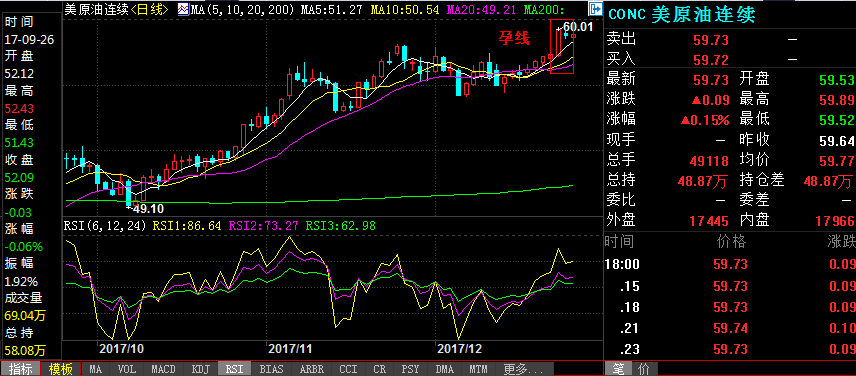Select the MACD indicator tab
The height and width of the screenshot is (376, 856).
tap(163, 369)
